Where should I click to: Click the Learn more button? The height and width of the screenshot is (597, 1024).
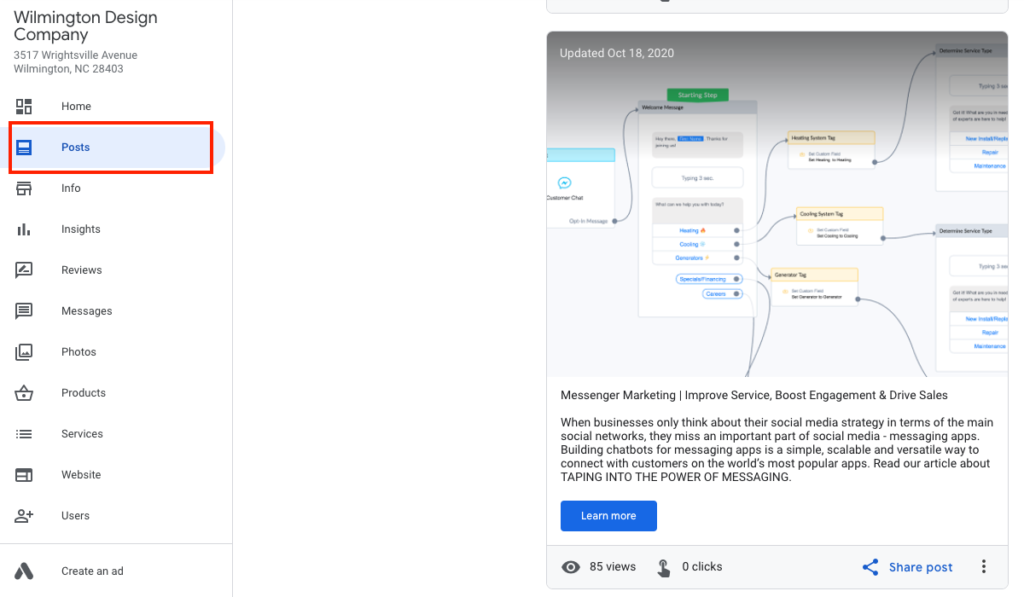[x=609, y=516]
